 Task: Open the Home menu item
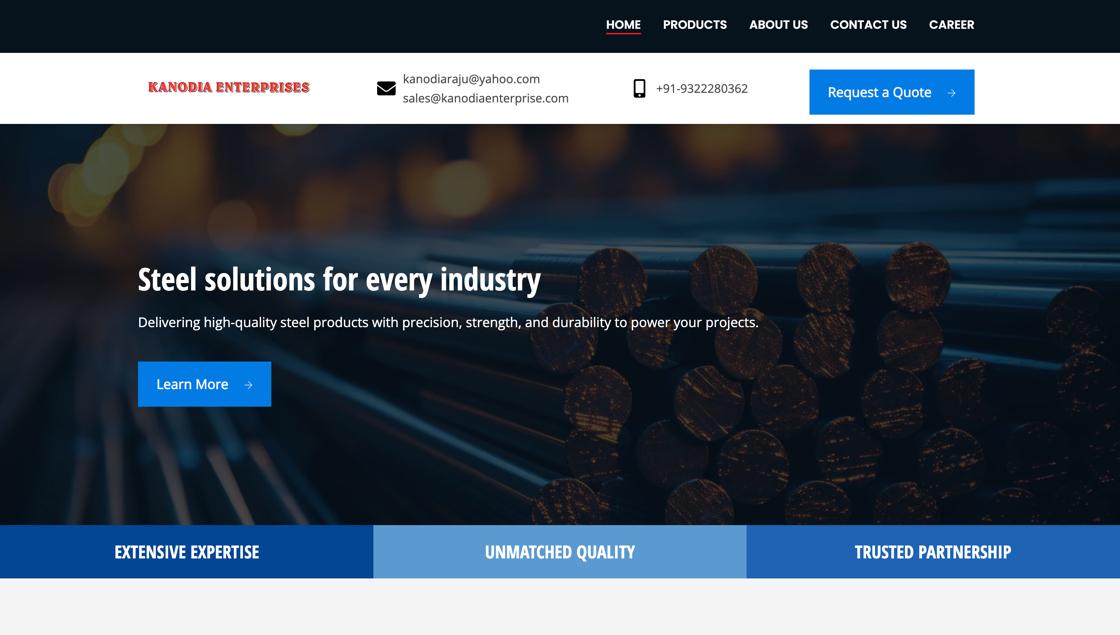623,25
